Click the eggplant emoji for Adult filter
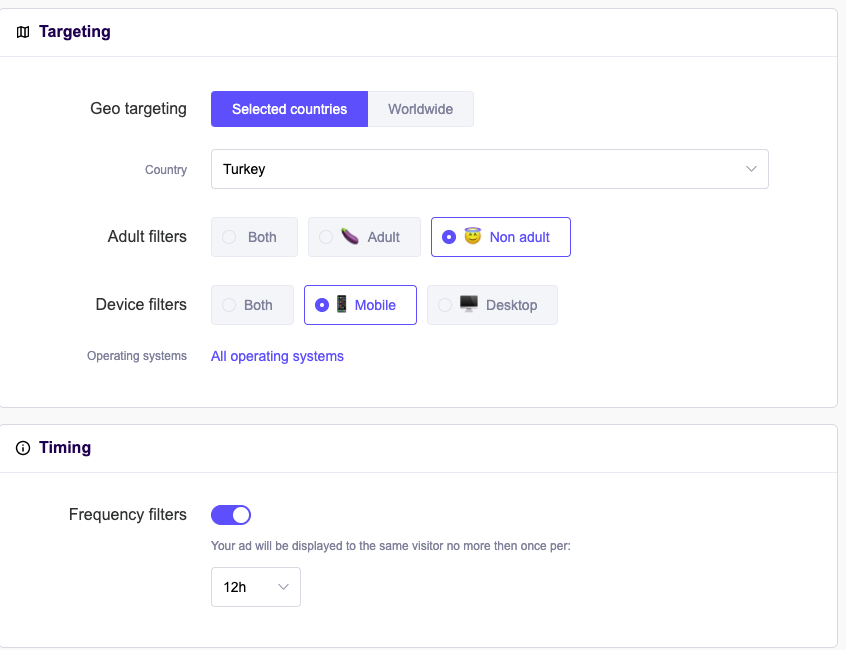This screenshot has height=650, width=846. (x=350, y=237)
